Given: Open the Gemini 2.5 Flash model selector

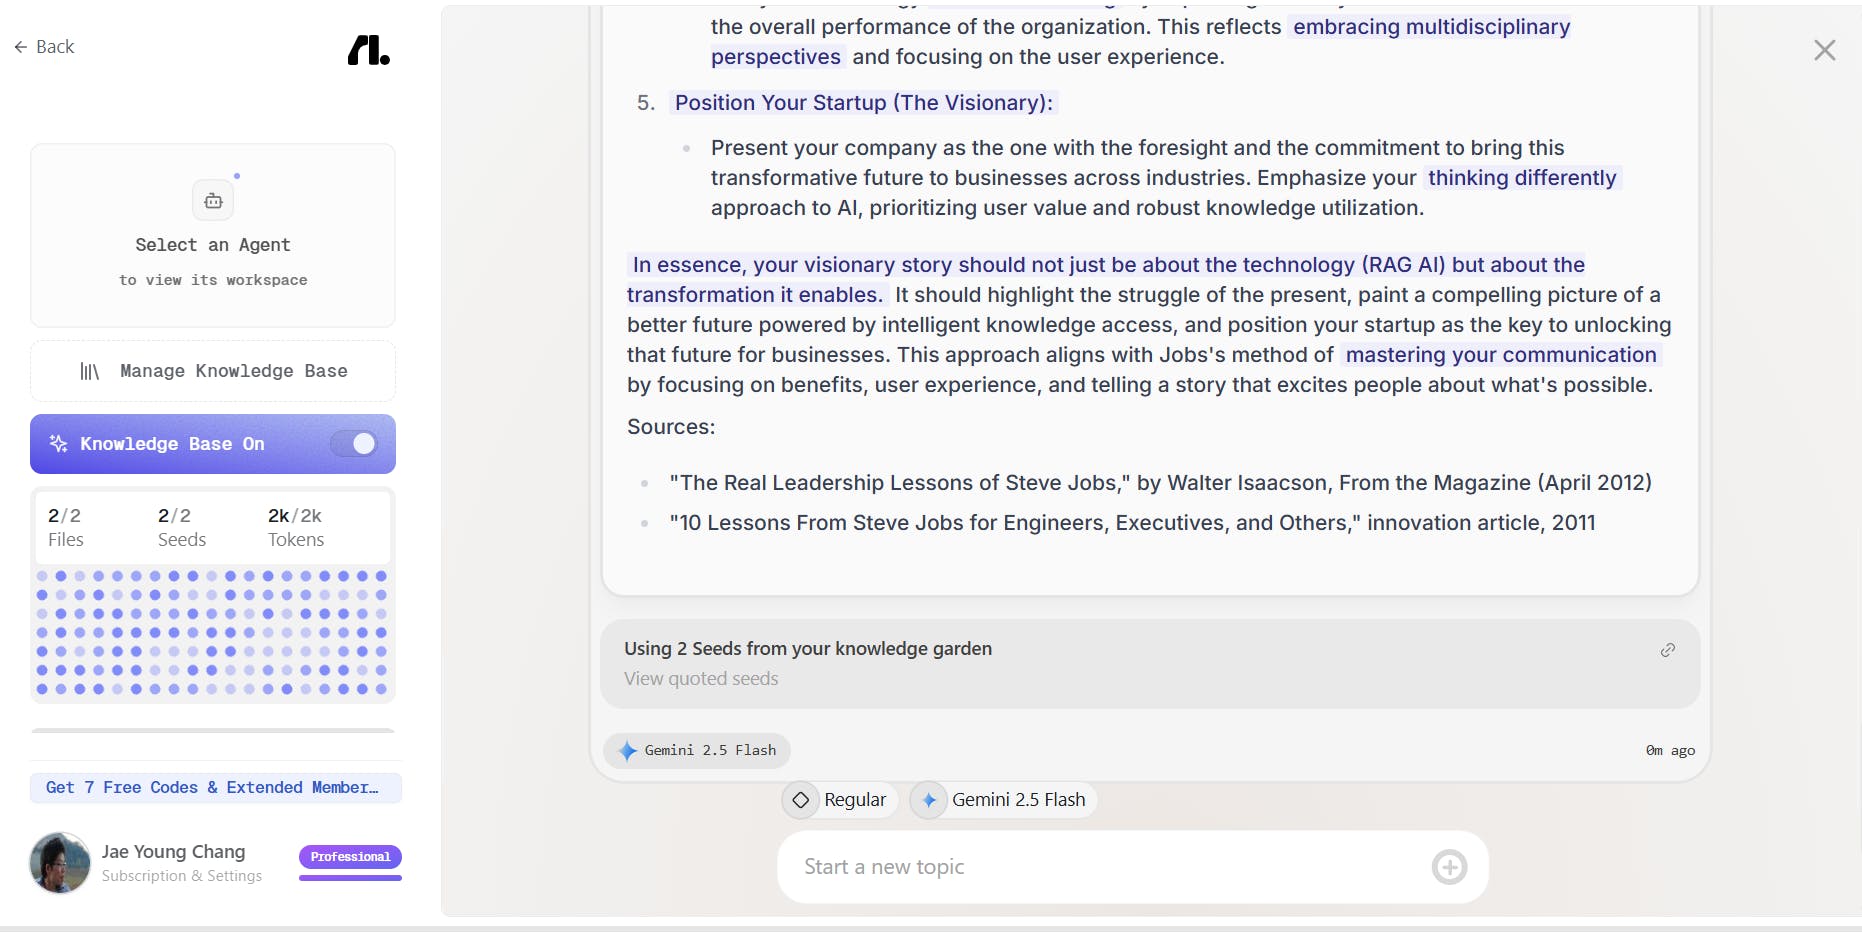Looking at the screenshot, I should [x=1004, y=800].
